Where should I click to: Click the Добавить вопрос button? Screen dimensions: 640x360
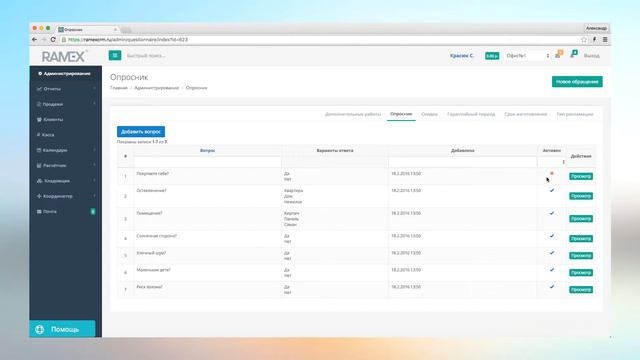click(141, 132)
